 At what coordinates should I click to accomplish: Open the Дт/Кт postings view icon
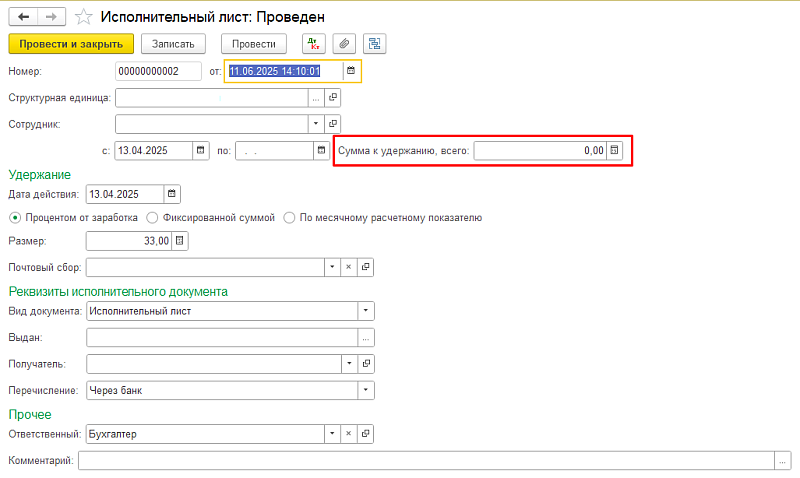point(314,44)
